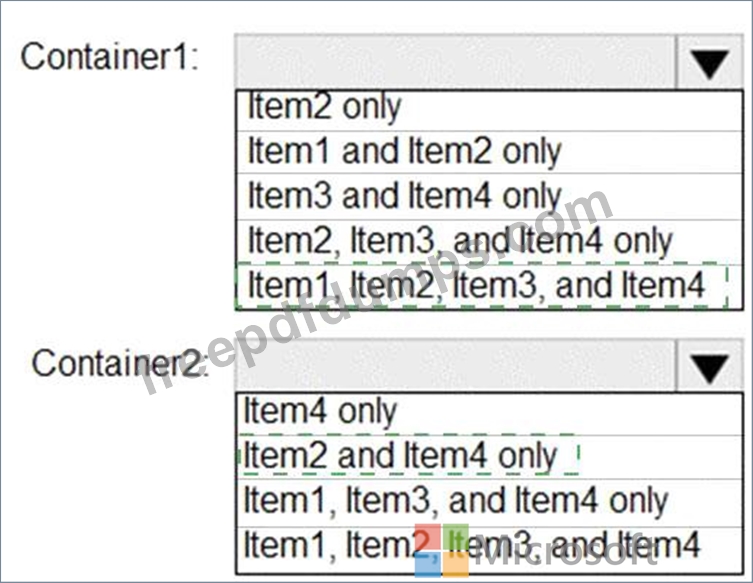Click the Container1 label

pyautogui.click(x=109, y=57)
